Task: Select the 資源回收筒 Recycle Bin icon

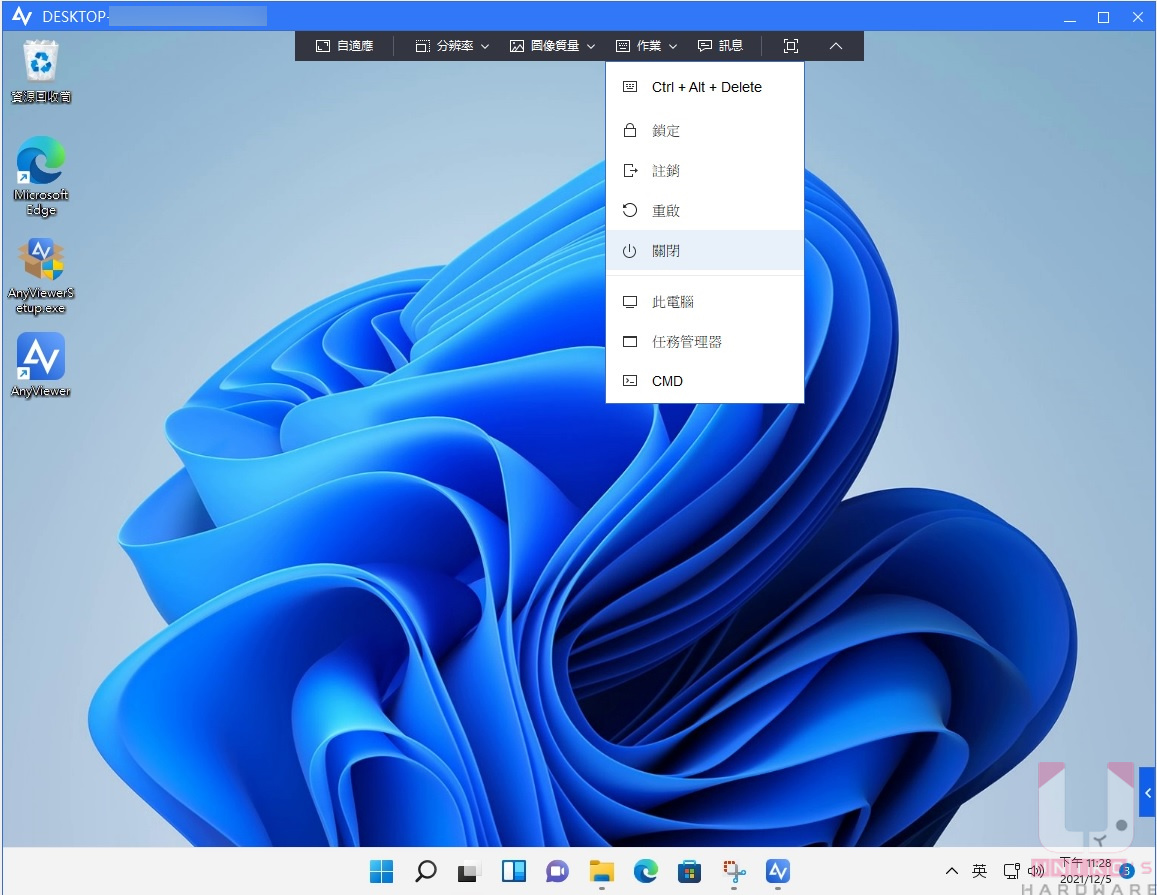Action: [x=41, y=72]
